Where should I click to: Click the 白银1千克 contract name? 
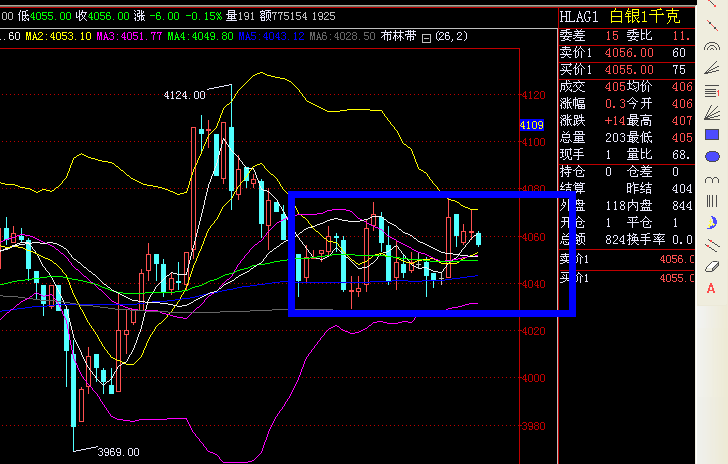645,17
